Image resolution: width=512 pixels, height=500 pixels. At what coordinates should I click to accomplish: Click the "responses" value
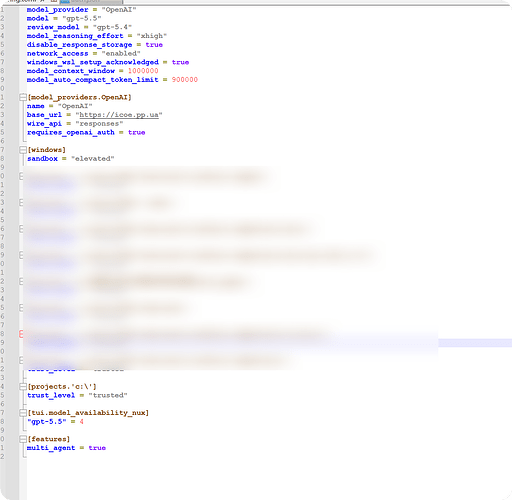pyautogui.click(x=99, y=124)
